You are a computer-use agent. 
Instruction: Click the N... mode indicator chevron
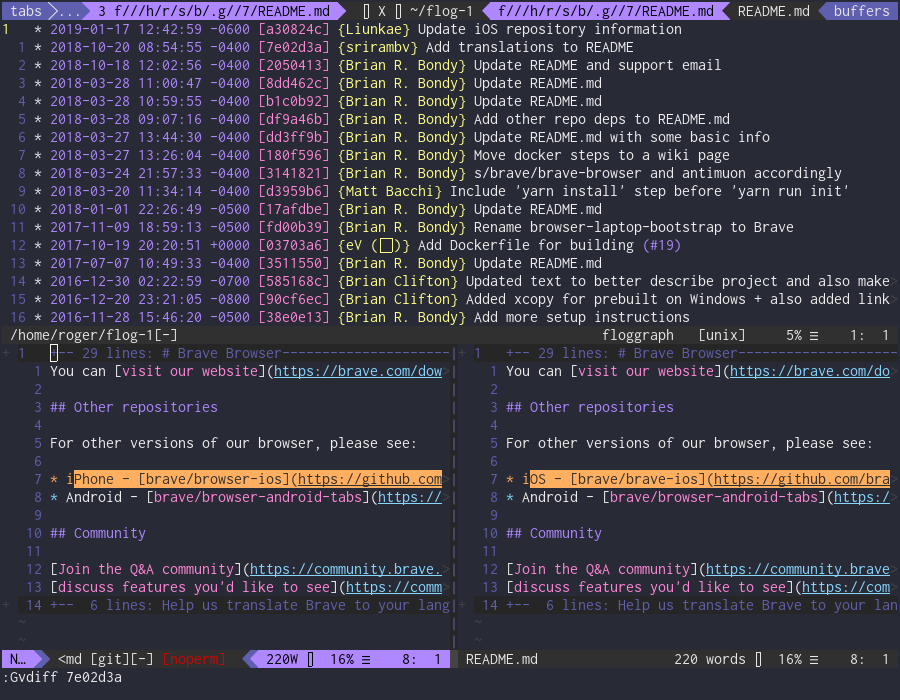(20, 659)
